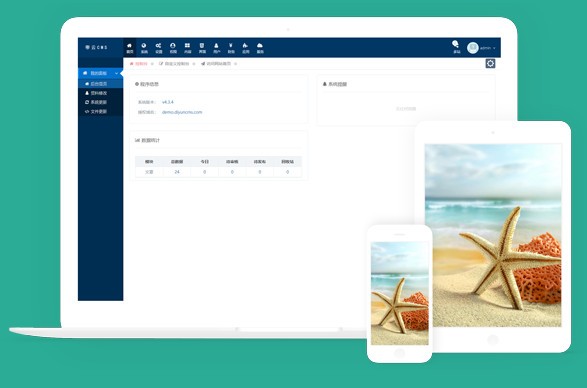Select the globe System icon in navbar
Viewport: 587px width, 388px height.
click(x=144, y=48)
